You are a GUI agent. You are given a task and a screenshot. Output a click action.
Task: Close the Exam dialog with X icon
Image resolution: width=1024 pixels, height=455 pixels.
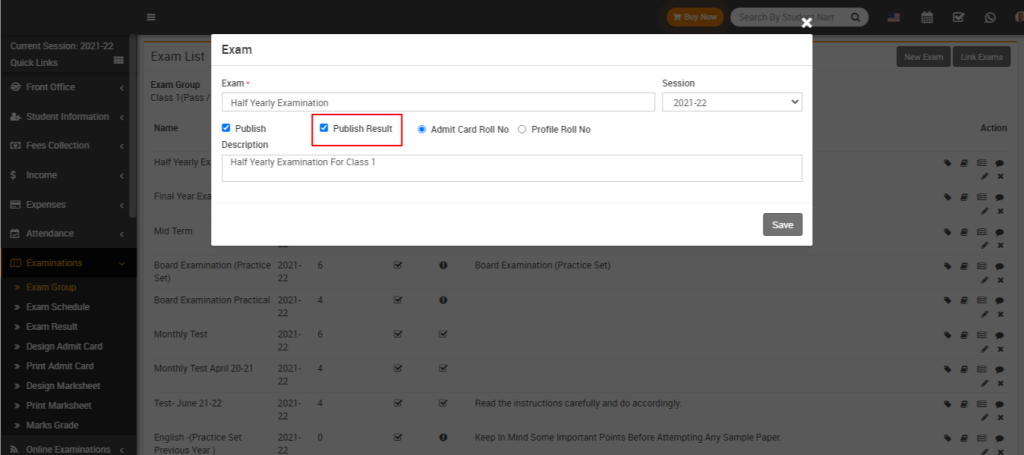pyautogui.click(x=807, y=23)
